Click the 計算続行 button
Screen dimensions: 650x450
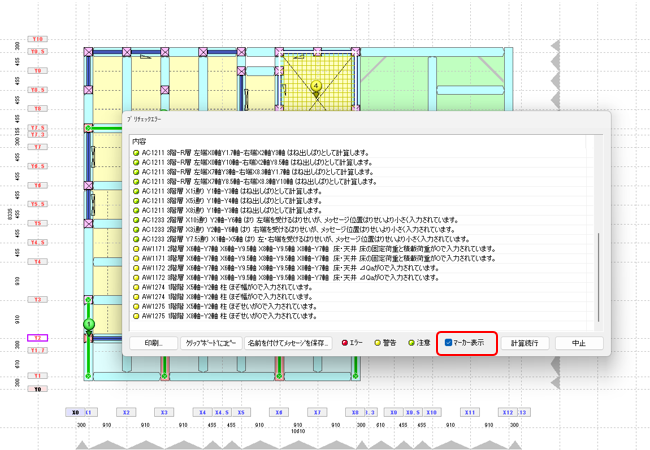tap(525, 343)
